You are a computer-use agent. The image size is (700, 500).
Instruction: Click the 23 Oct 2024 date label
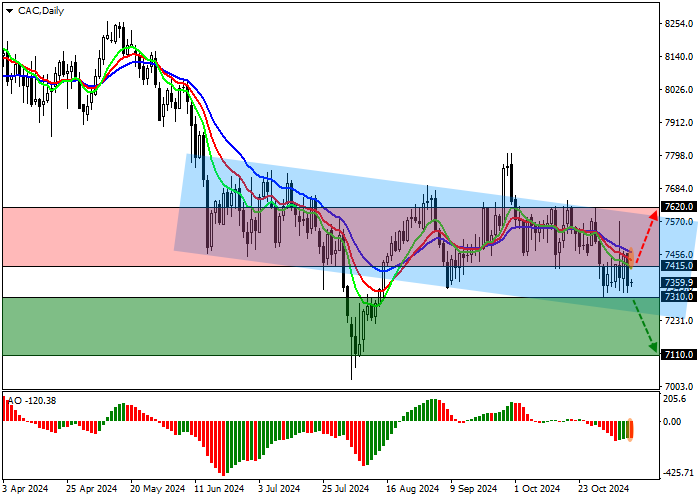(x=604, y=489)
